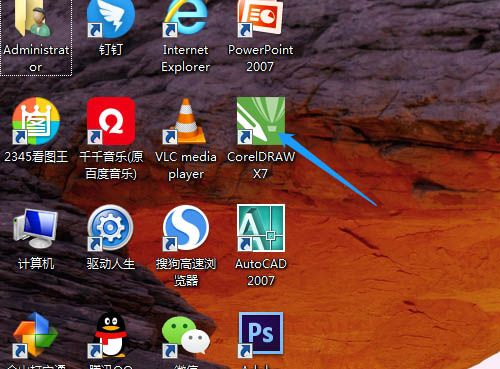The width and height of the screenshot is (500, 369).
Task: Click the "搜狗高速浏览器" label text
Action: [x=186, y=272]
